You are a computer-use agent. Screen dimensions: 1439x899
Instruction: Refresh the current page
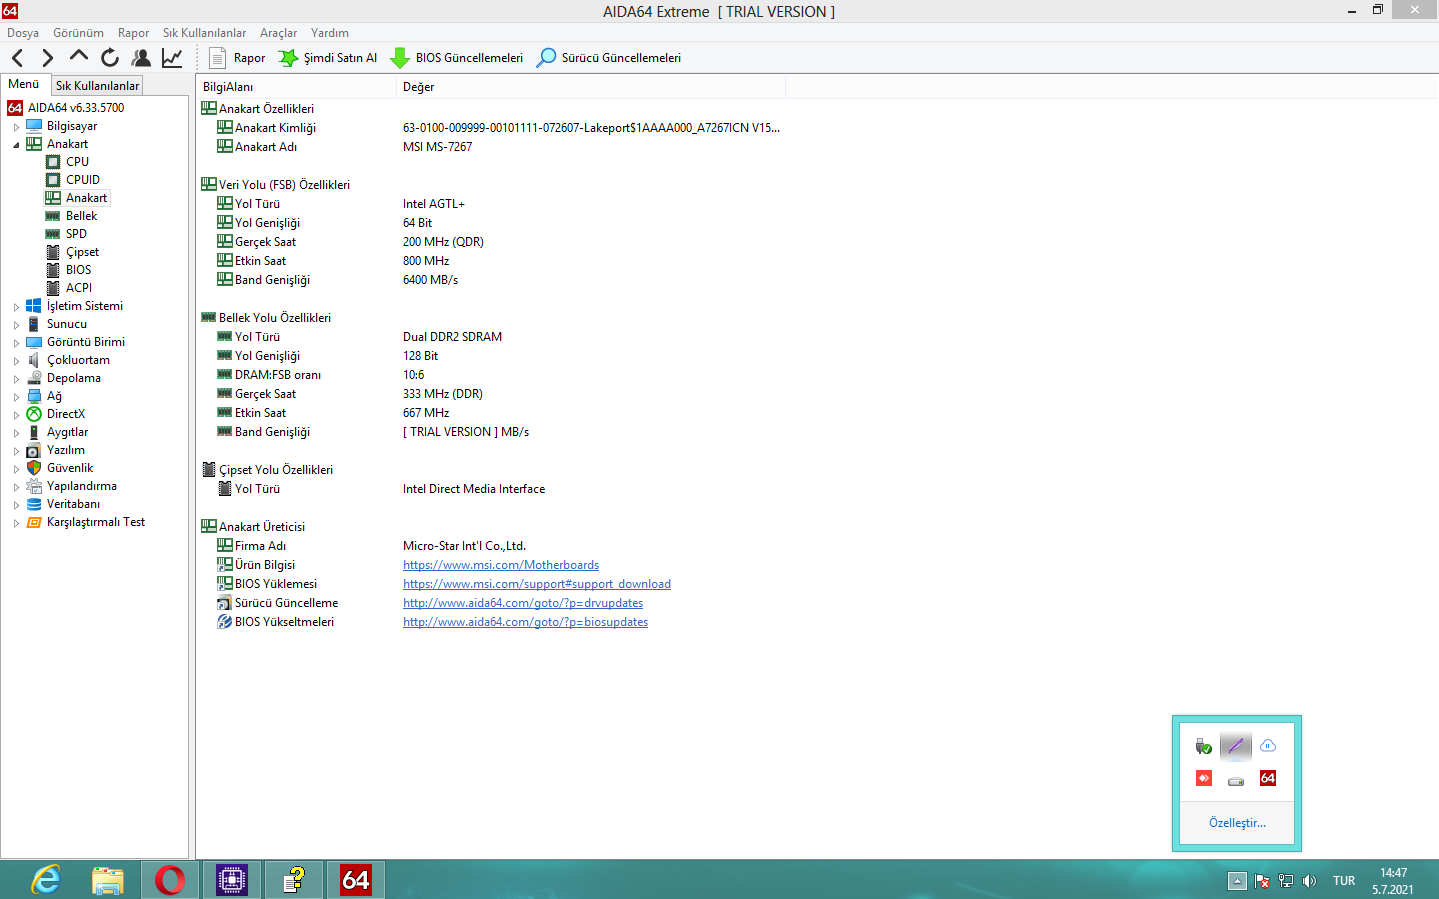click(110, 58)
